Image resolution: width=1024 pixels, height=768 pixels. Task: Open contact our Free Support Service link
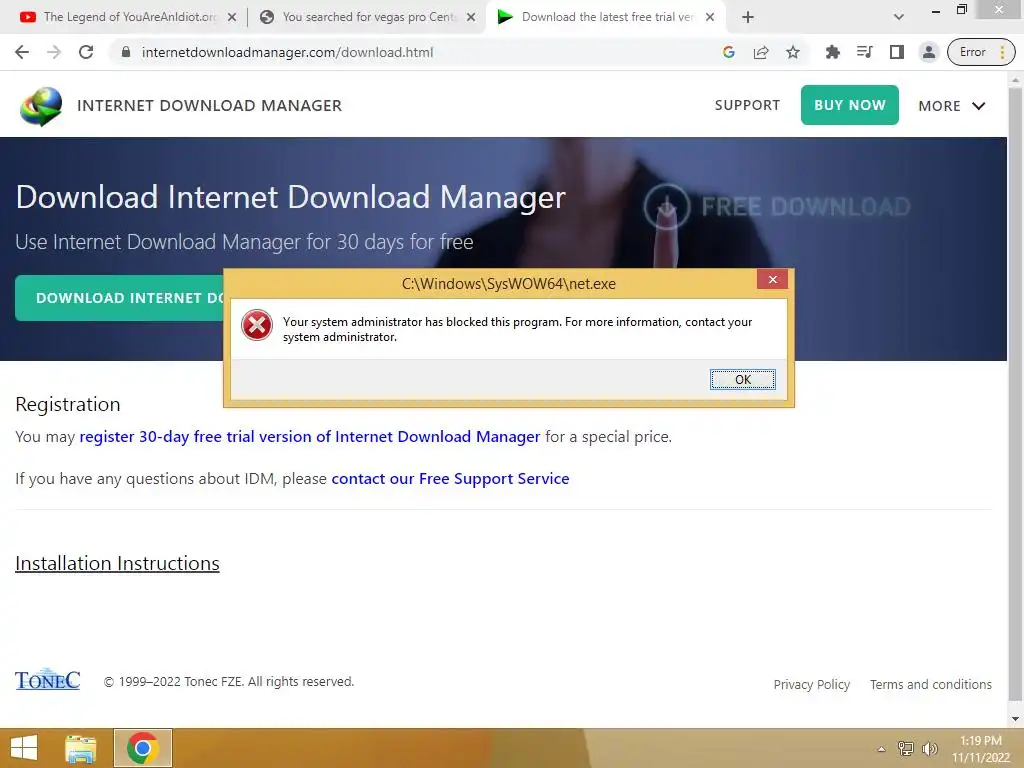450,479
